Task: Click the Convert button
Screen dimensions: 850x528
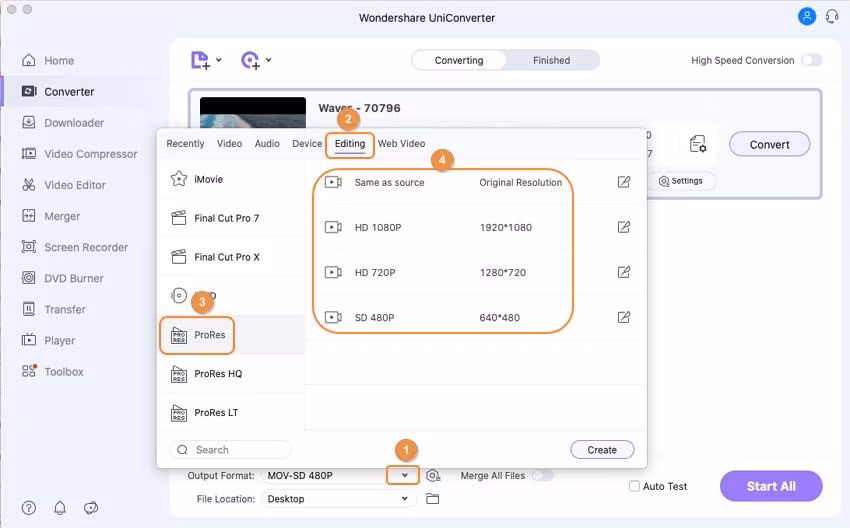Action: (769, 145)
